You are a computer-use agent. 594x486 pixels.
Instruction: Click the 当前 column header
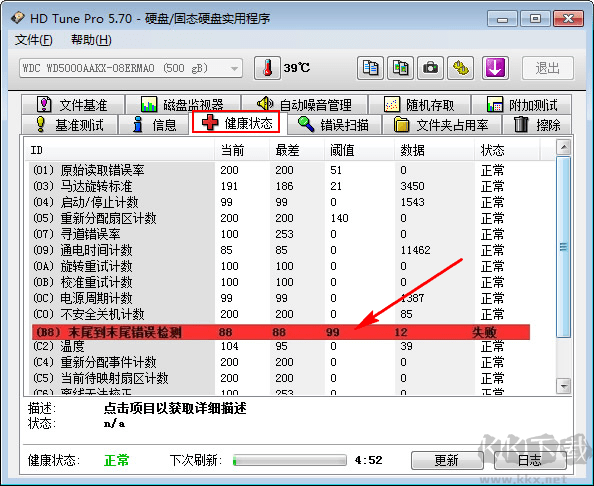[242, 150]
